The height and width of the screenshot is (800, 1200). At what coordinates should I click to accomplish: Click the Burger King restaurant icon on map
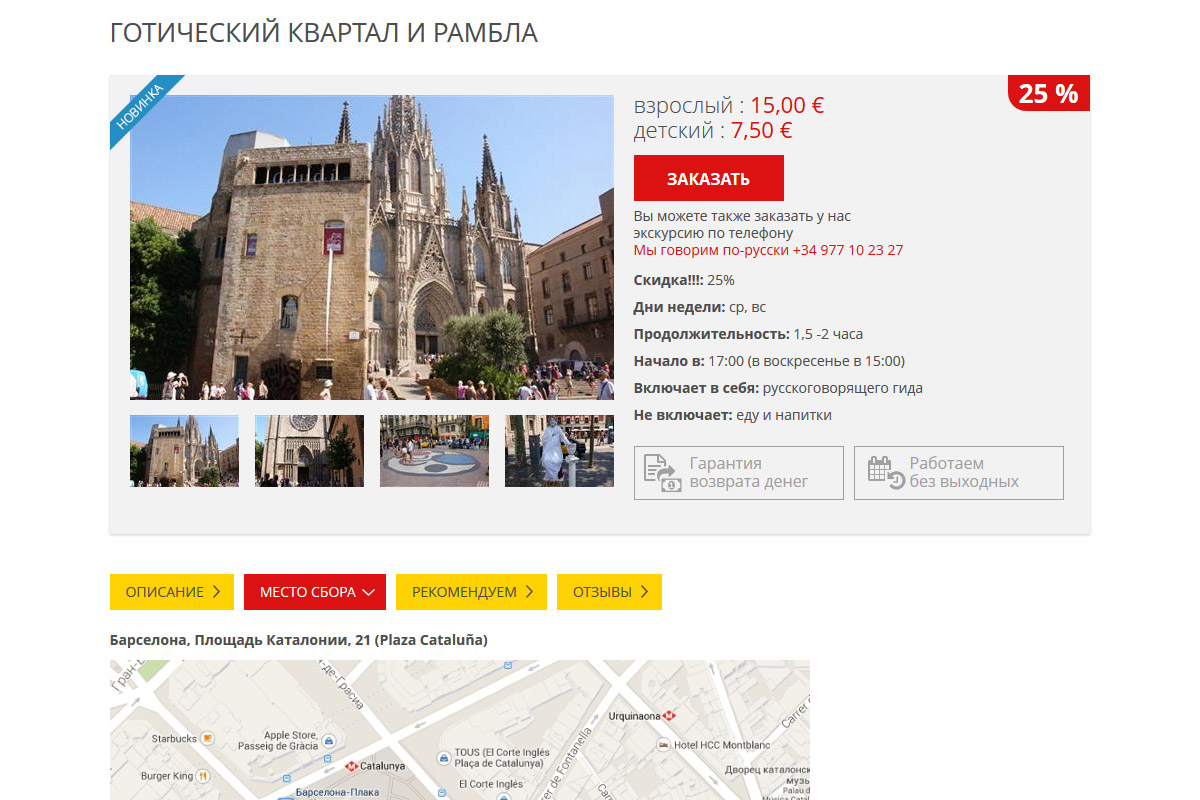pyautogui.click(x=203, y=776)
